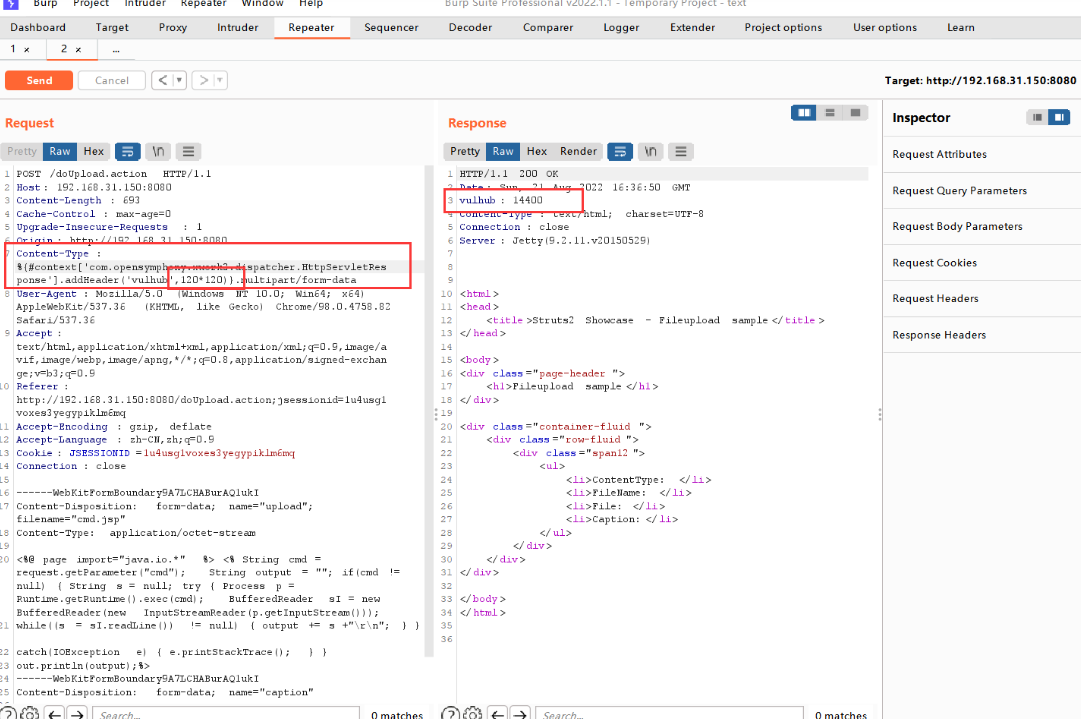Open forward history dropdown arrow
This screenshot has width=1081, height=719.
(220, 80)
